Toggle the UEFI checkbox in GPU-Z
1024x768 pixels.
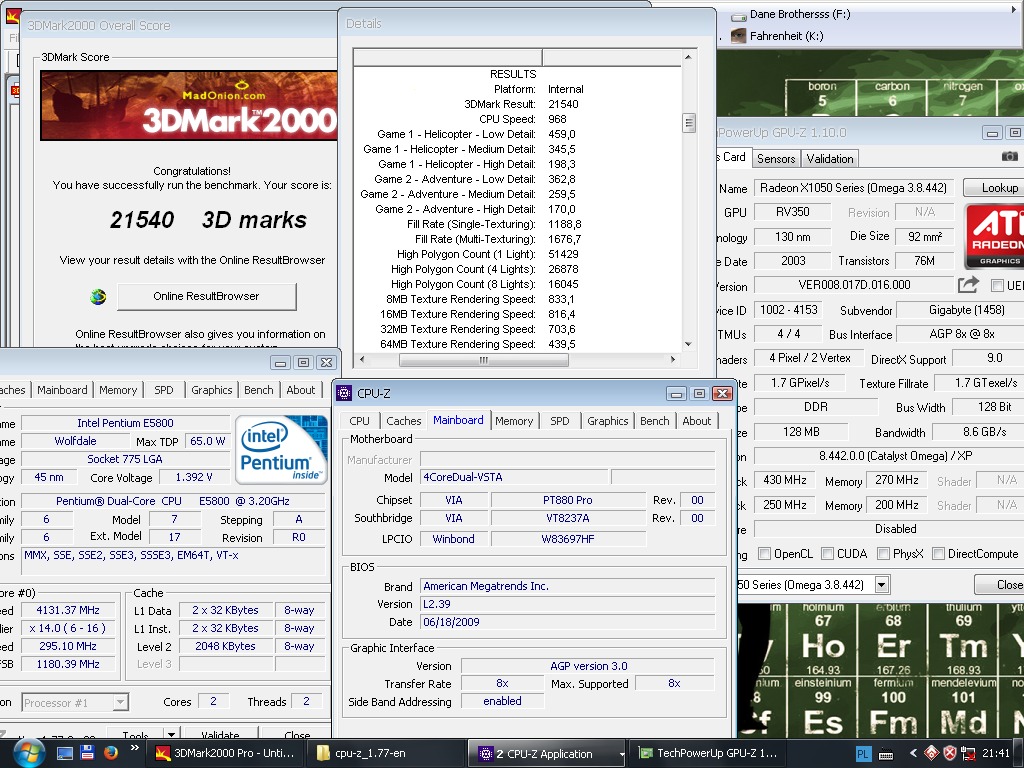coord(997,285)
